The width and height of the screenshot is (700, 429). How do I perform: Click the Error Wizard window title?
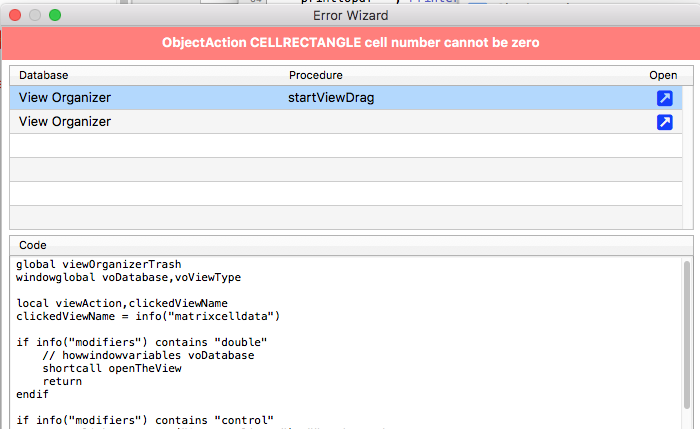[x=350, y=16]
